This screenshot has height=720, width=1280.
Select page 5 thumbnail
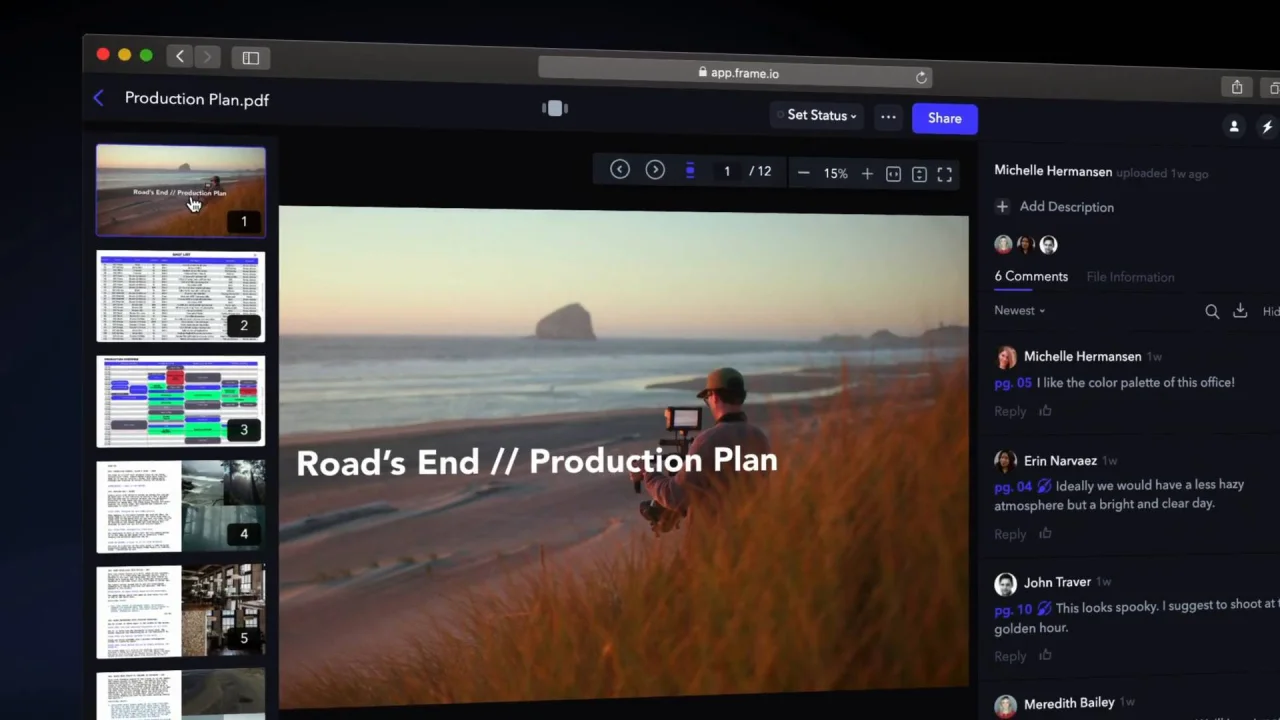coord(180,611)
